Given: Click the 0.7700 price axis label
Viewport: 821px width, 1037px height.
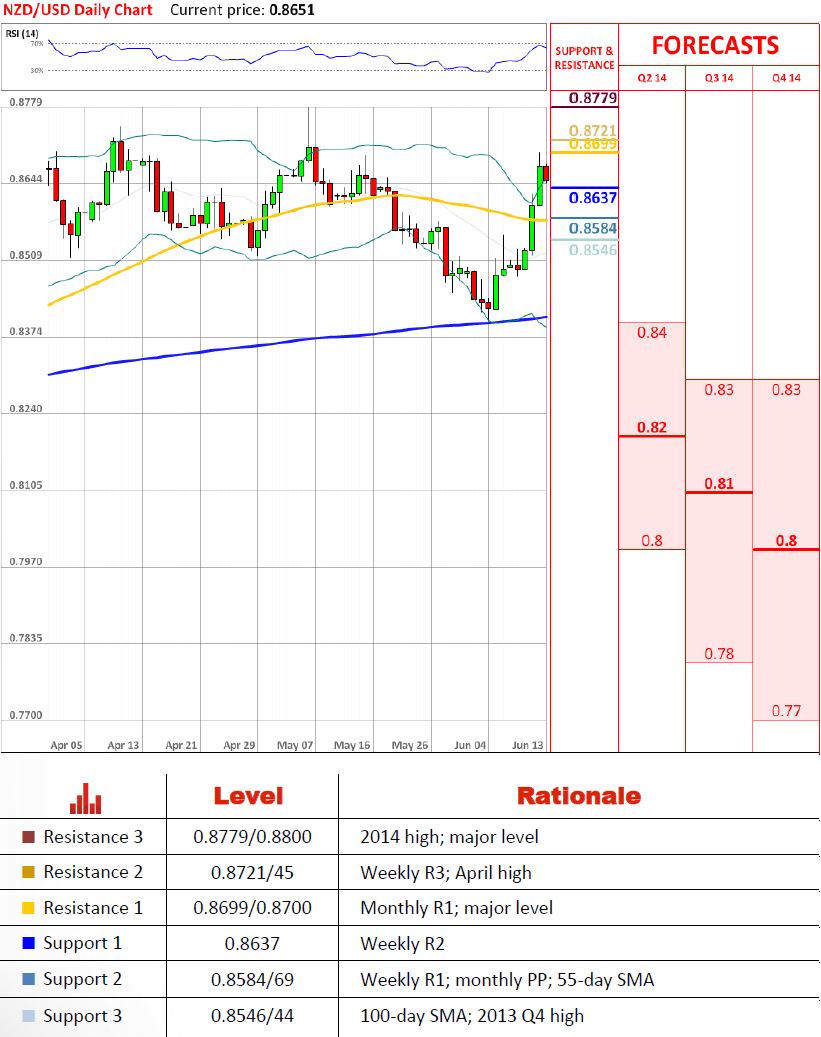Looking at the screenshot, I should point(26,715).
